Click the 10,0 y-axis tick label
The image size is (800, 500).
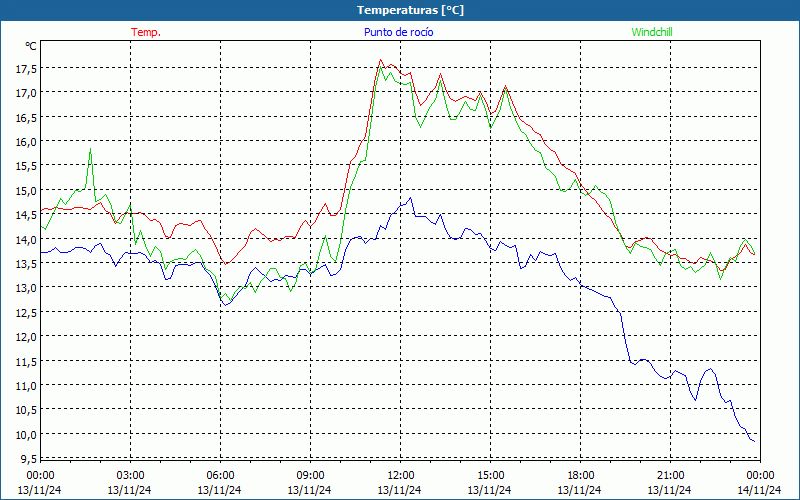click(x=25, y=434)
